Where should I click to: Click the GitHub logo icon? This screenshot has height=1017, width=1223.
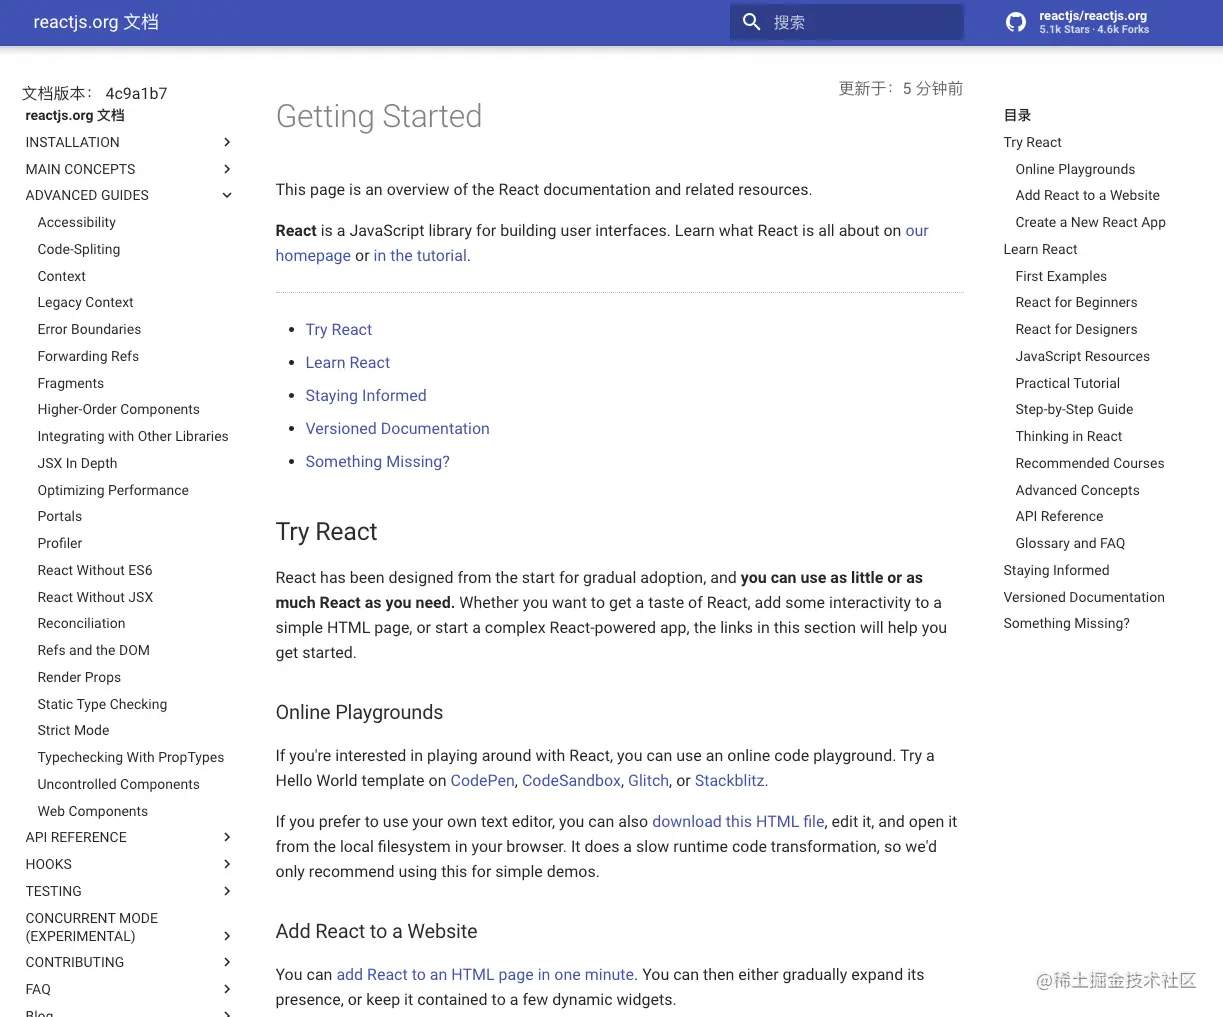[1016, 22]
